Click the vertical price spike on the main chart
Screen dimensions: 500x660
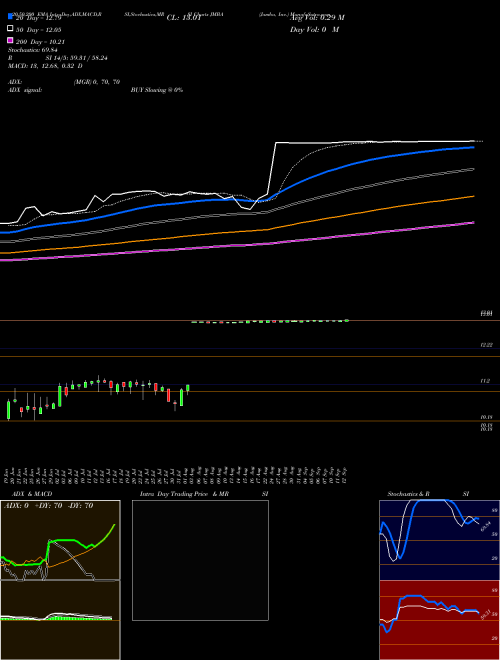click(x=272, y=168)
